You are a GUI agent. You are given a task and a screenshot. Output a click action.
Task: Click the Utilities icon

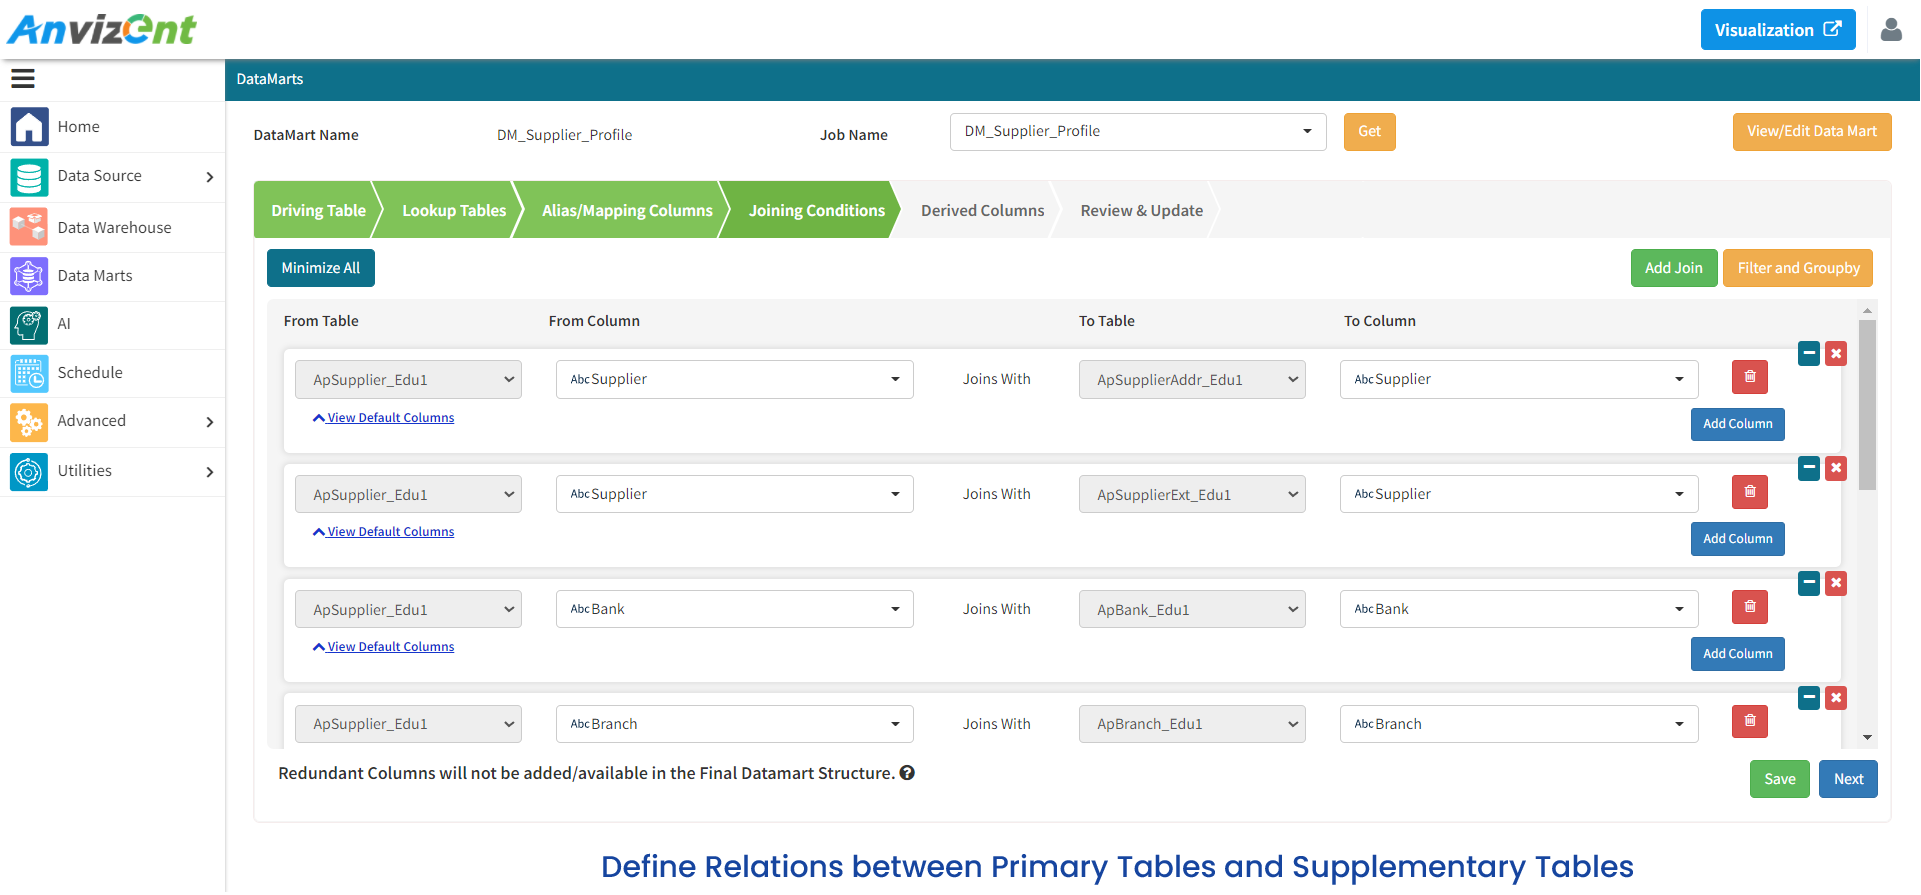29,471
